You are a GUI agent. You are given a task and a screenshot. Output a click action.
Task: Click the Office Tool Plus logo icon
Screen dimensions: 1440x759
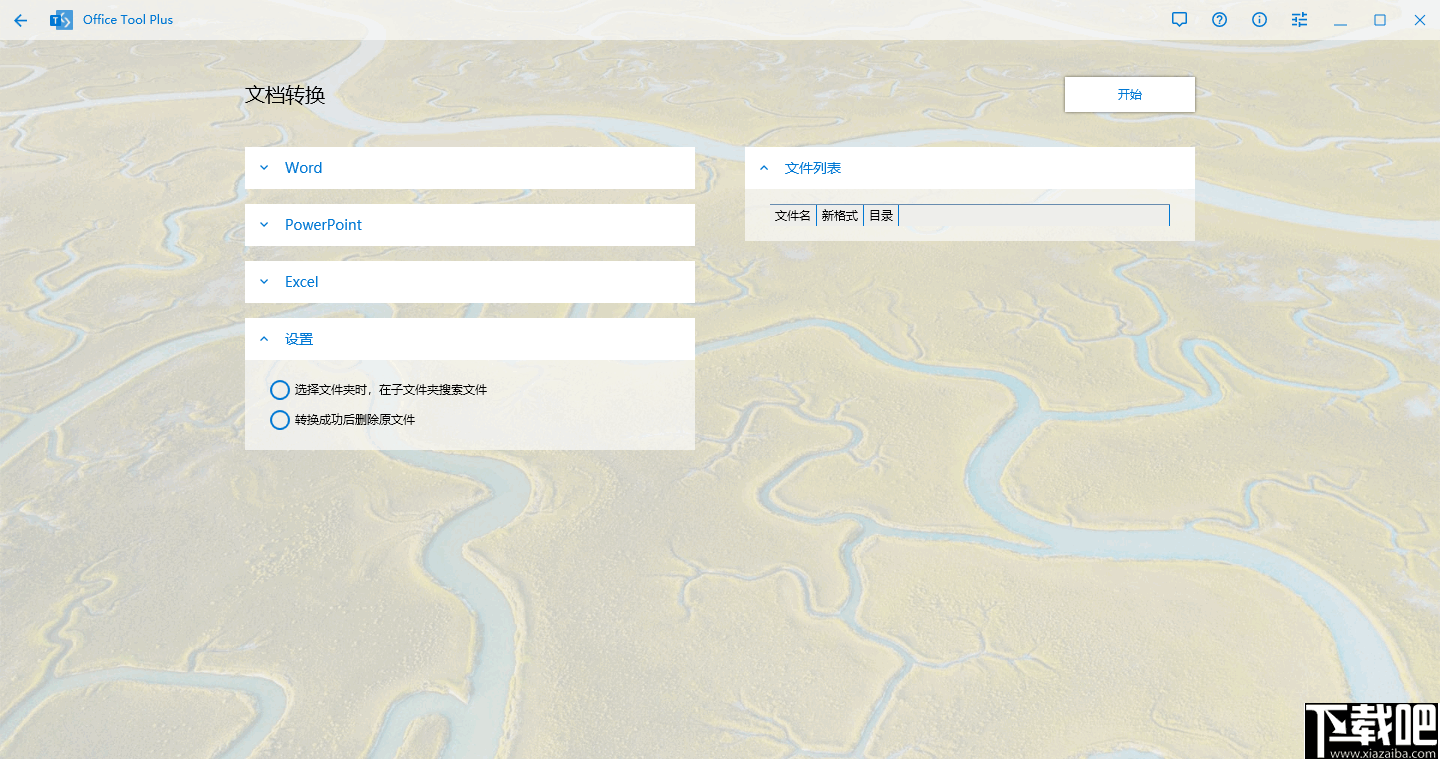pyautogui.click(x=61, y=20)
